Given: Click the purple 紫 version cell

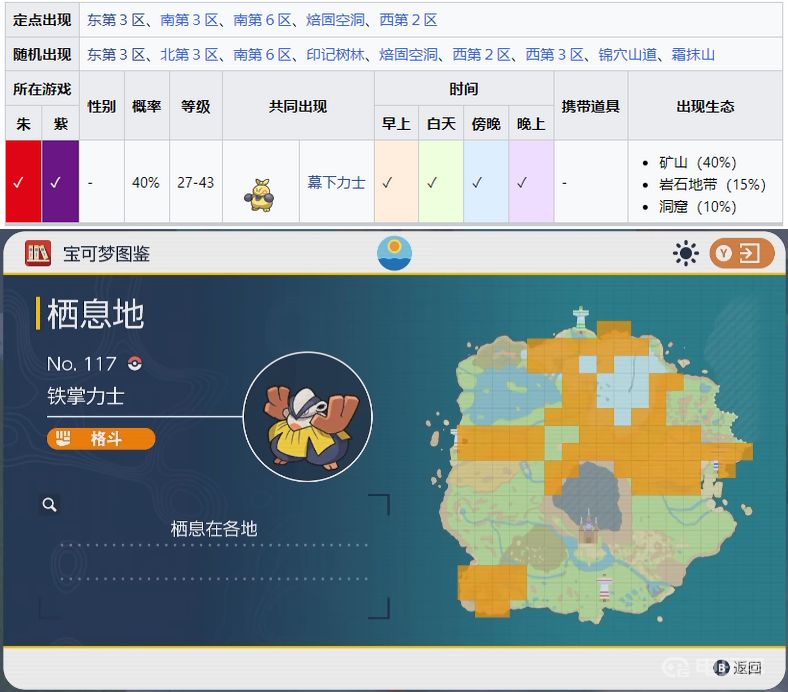Looking at the screenshot, I should pyautogui.click(x=60, y=181).
